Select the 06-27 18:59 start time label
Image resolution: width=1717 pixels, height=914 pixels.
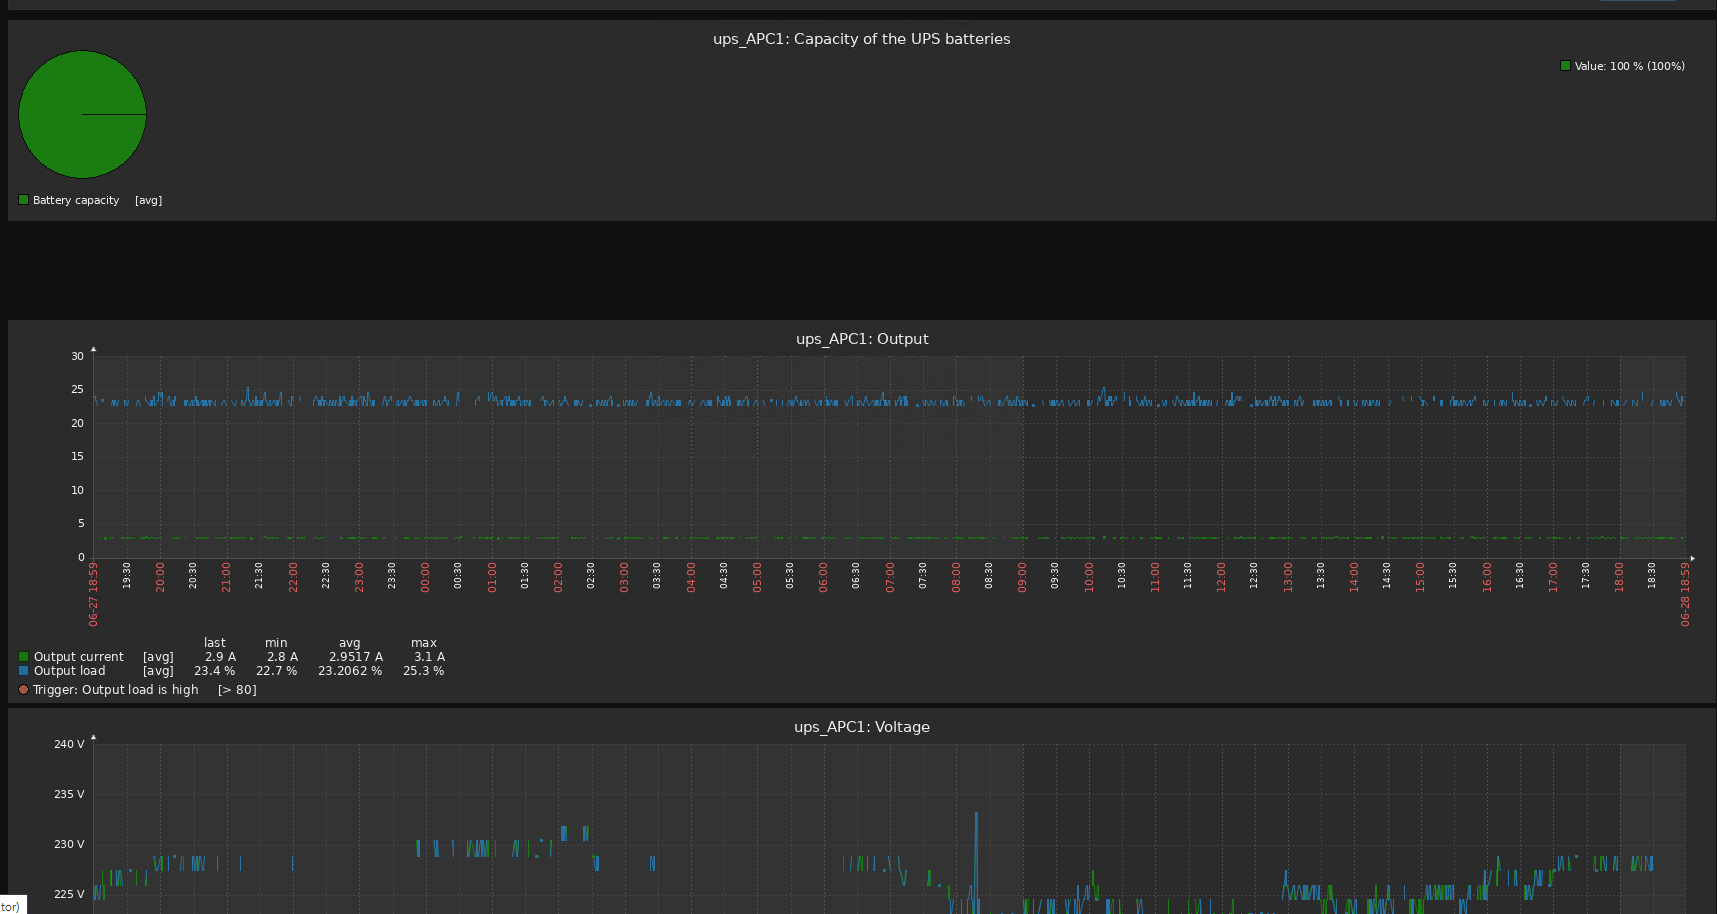point(94,594)
